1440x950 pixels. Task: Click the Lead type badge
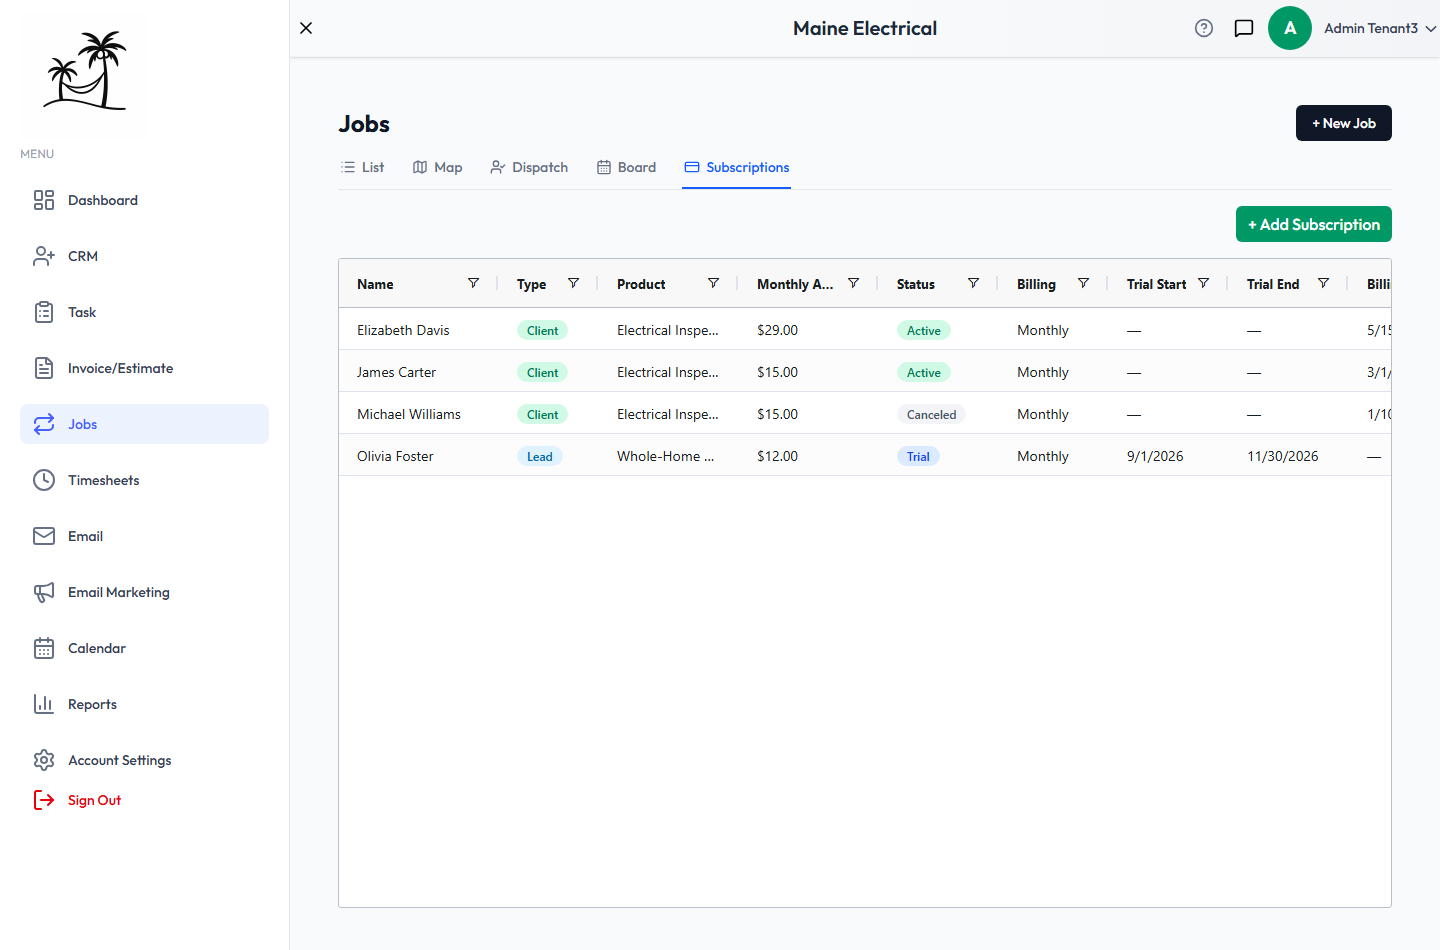(x=540, y=457)
